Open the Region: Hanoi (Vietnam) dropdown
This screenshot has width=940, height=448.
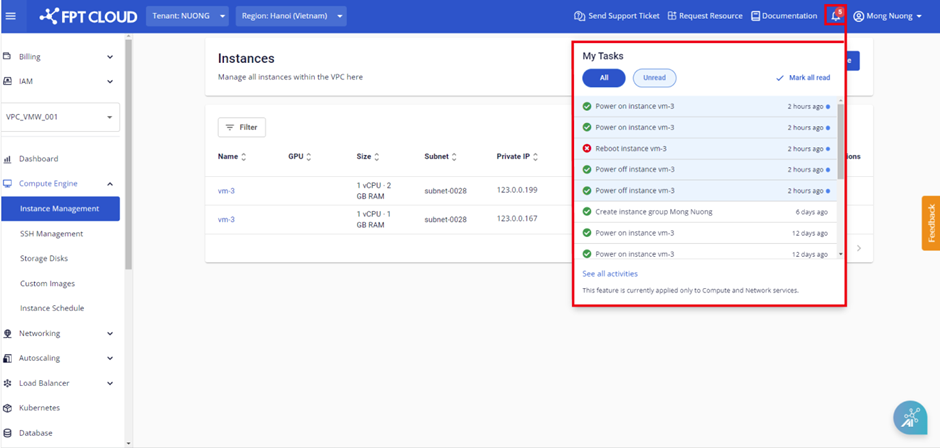[290, 16]
